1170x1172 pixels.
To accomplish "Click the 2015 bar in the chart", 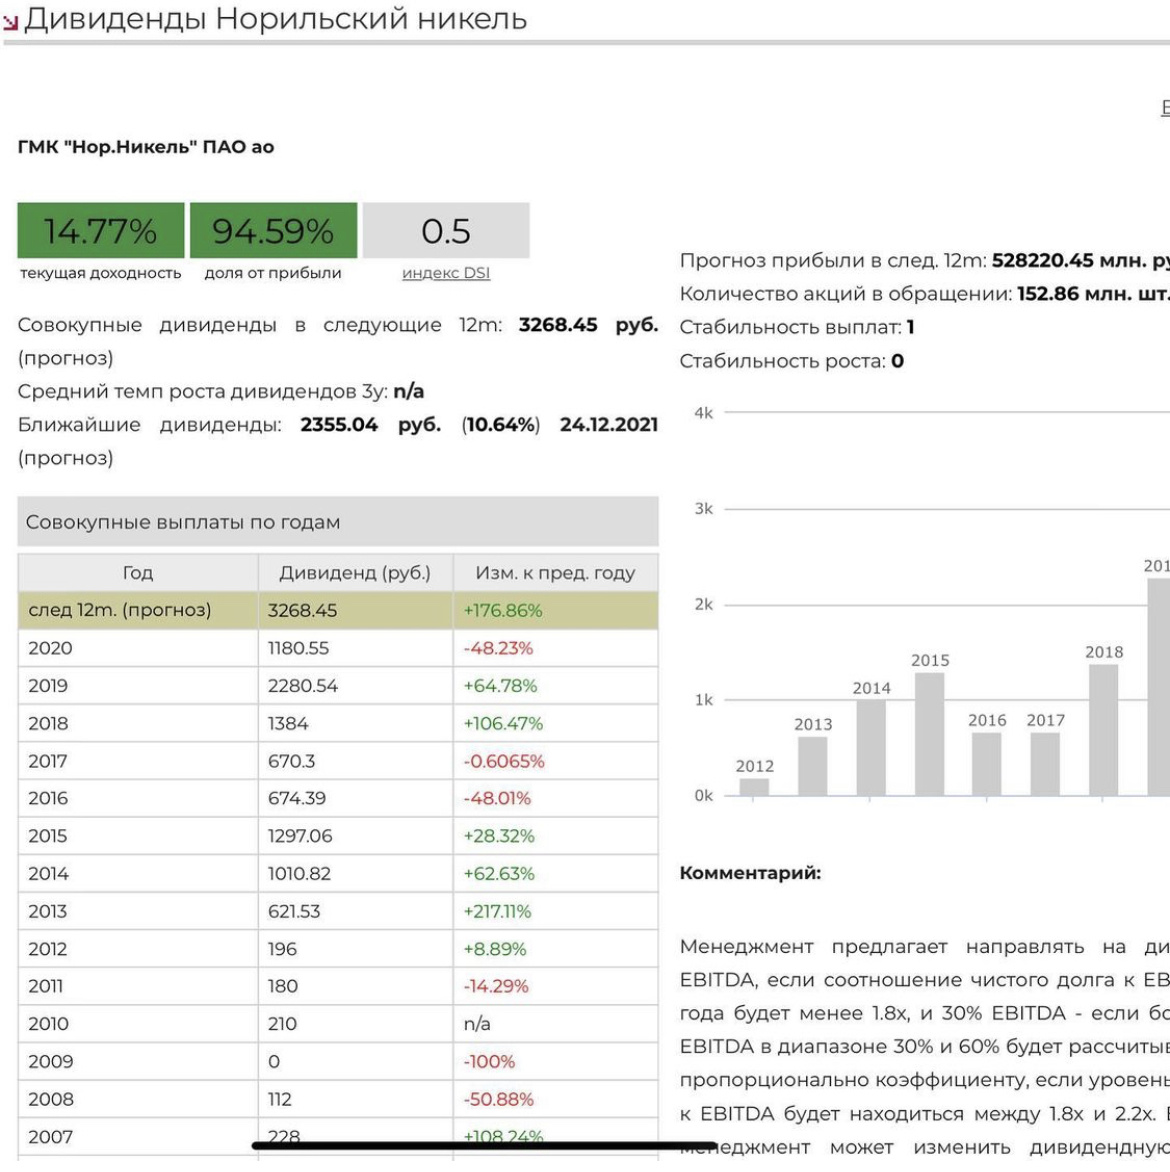I will [929, 734].
